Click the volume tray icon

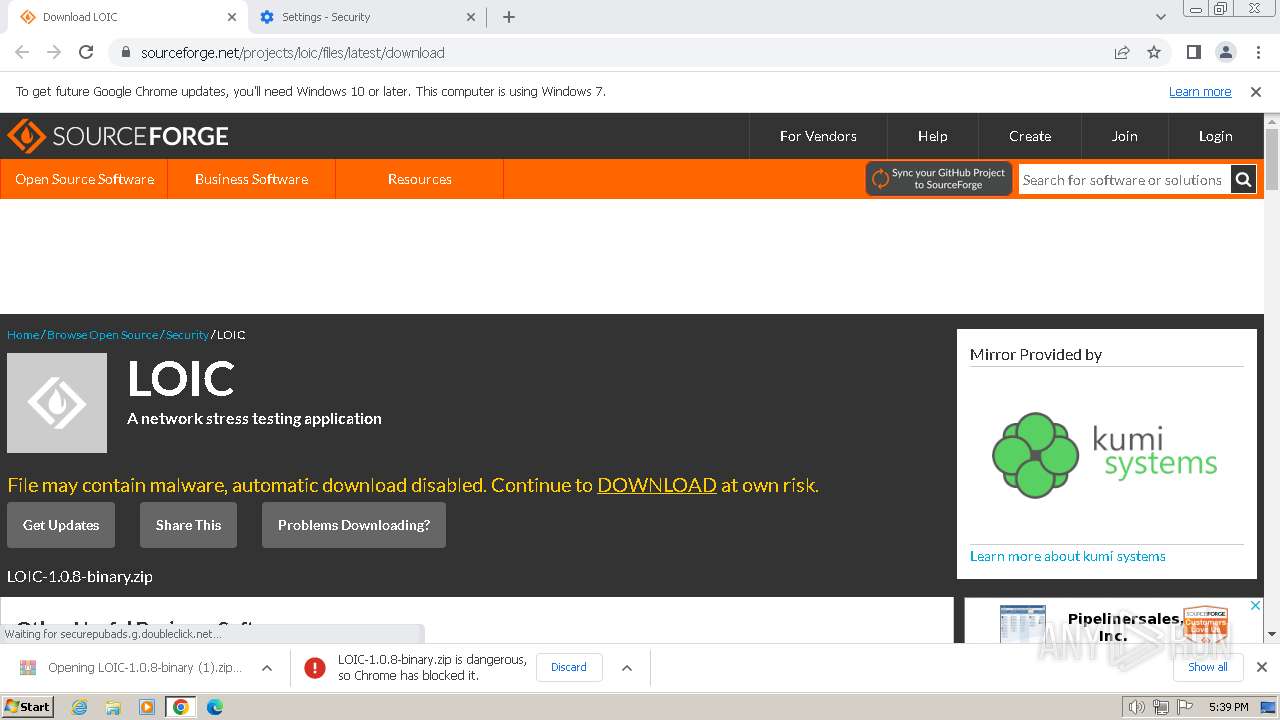(1137, 707)
